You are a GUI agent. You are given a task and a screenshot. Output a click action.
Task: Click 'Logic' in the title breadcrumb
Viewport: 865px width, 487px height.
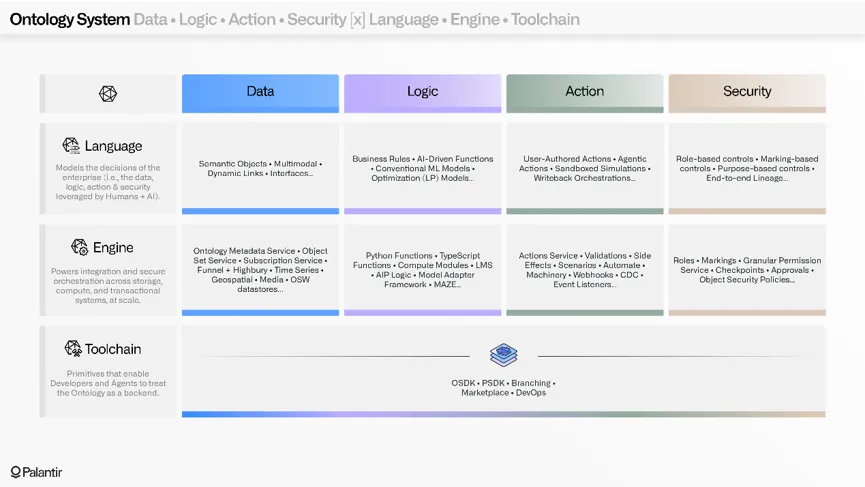197,19
